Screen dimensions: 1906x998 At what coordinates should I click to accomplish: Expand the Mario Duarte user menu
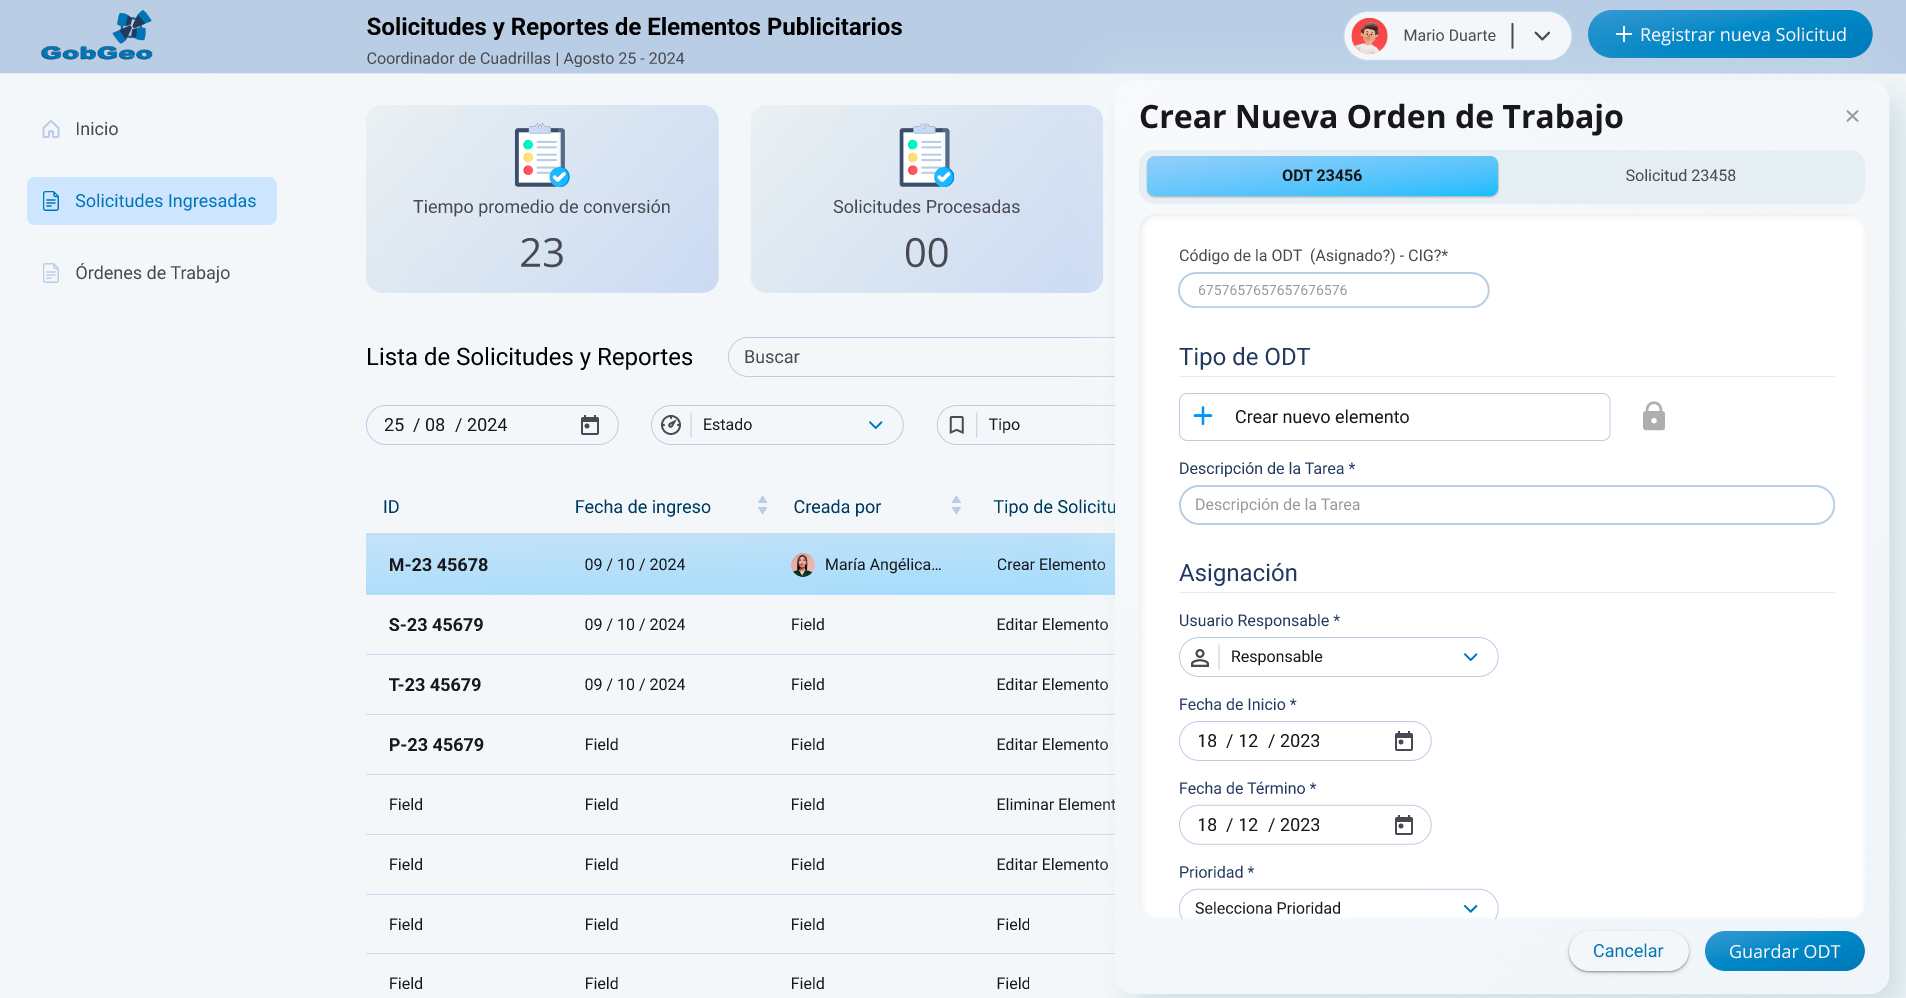[1542, 36]
